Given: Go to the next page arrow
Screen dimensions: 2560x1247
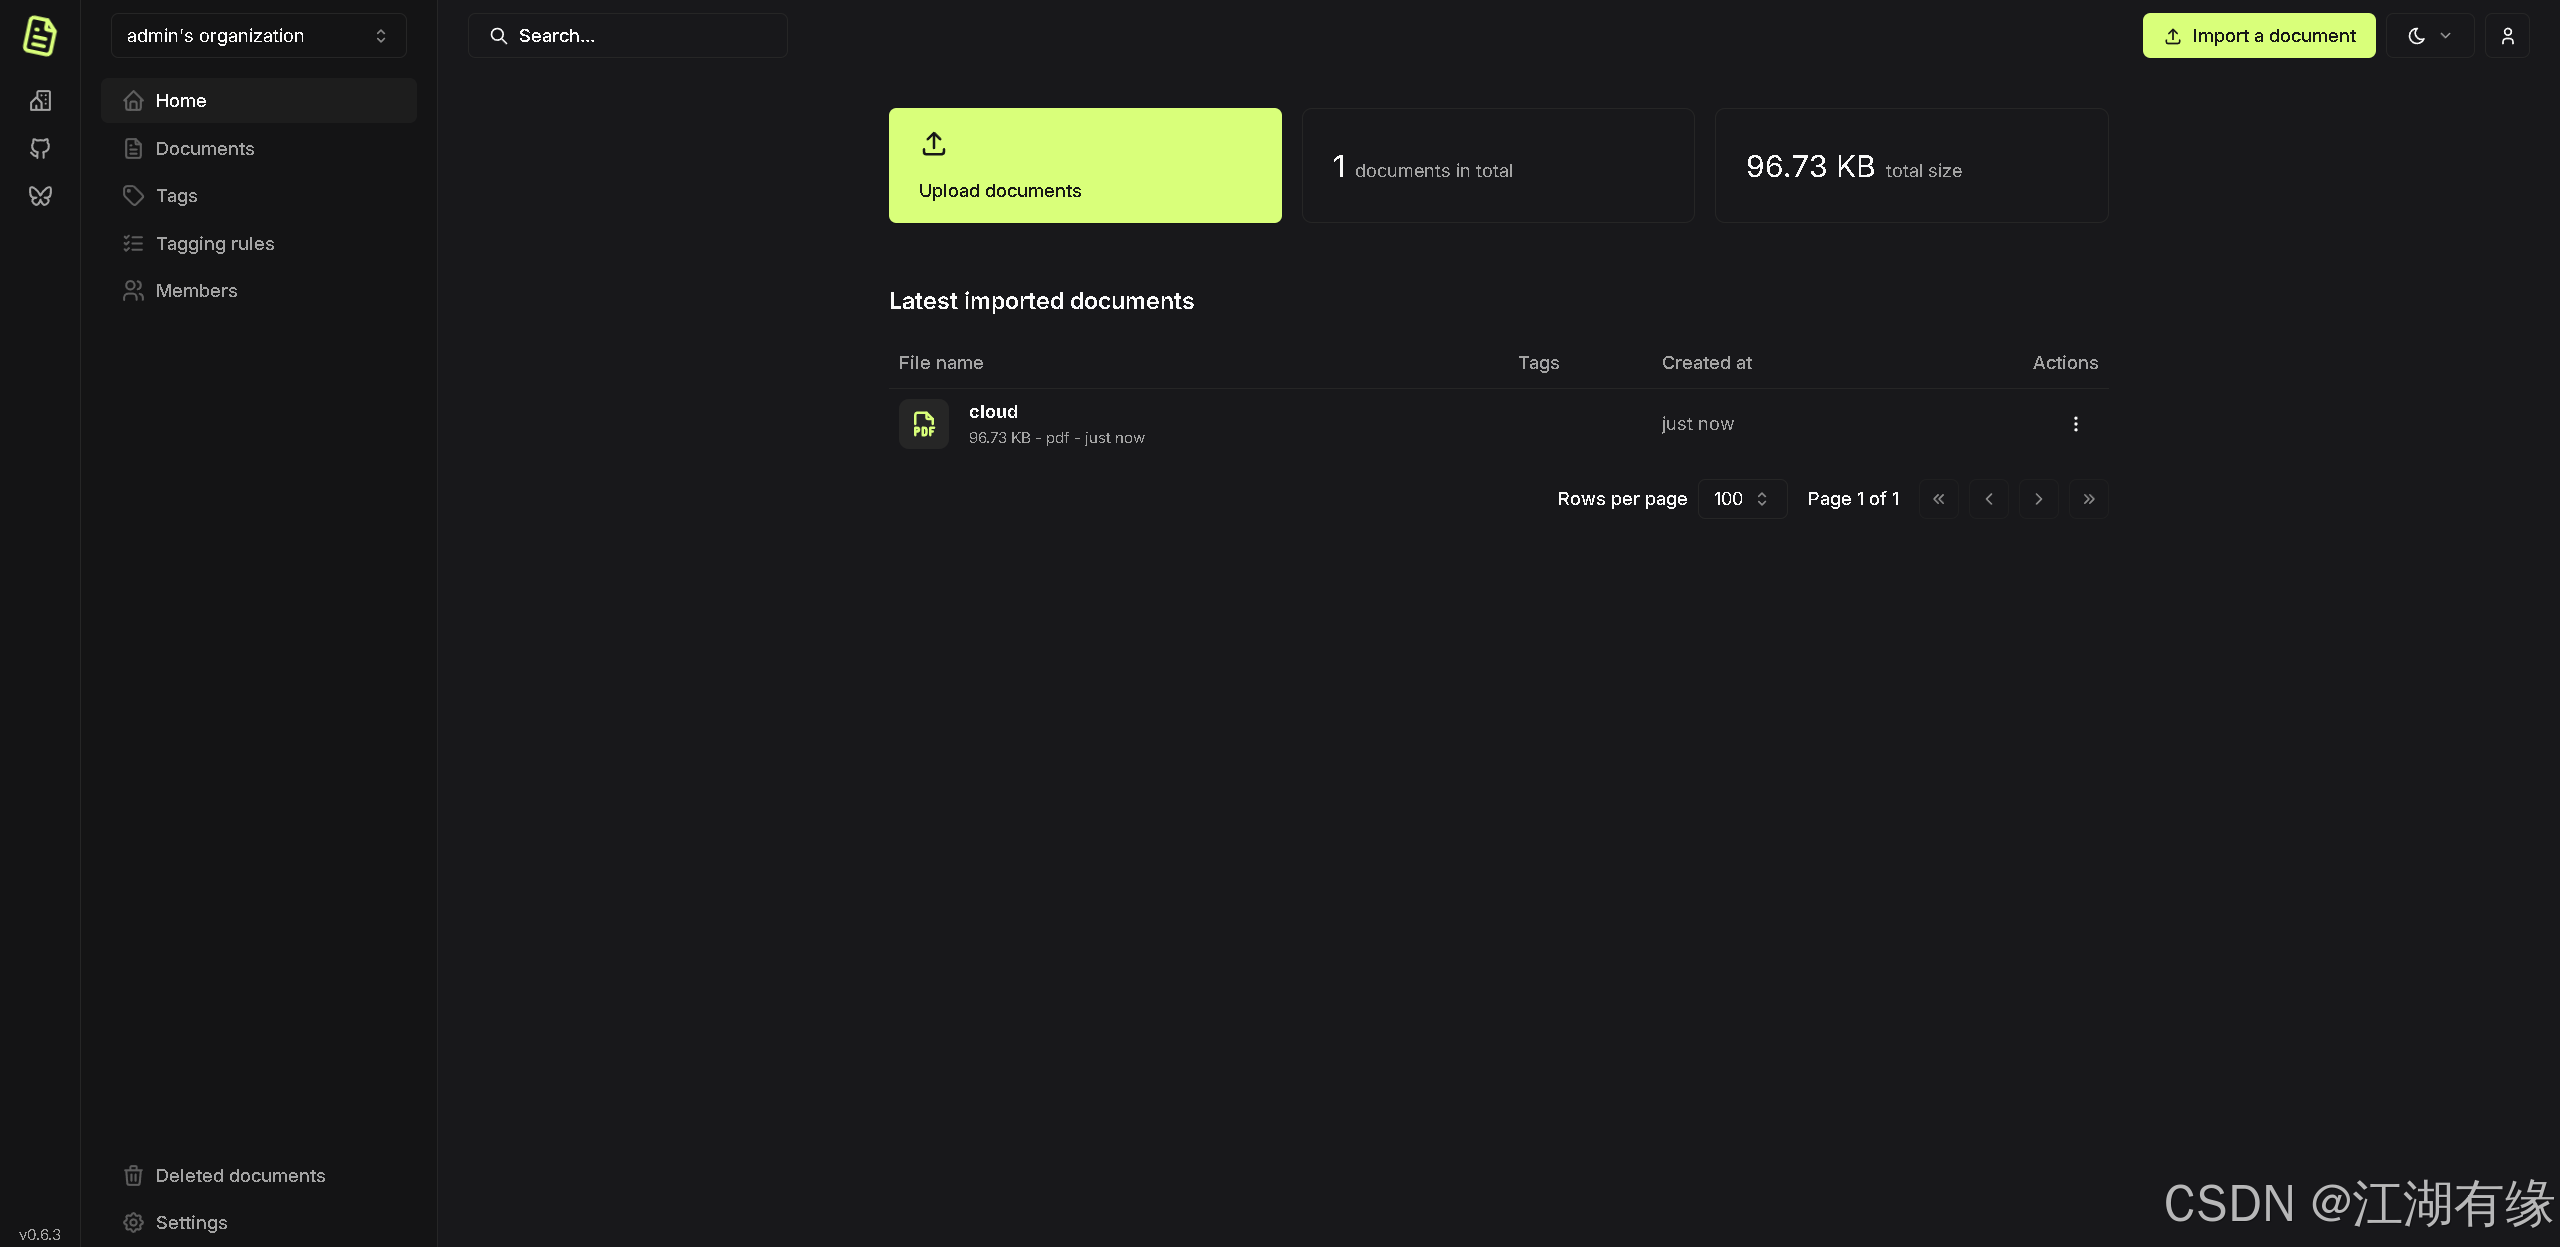Looking at the screenshot, I should tap(2038, 499).
